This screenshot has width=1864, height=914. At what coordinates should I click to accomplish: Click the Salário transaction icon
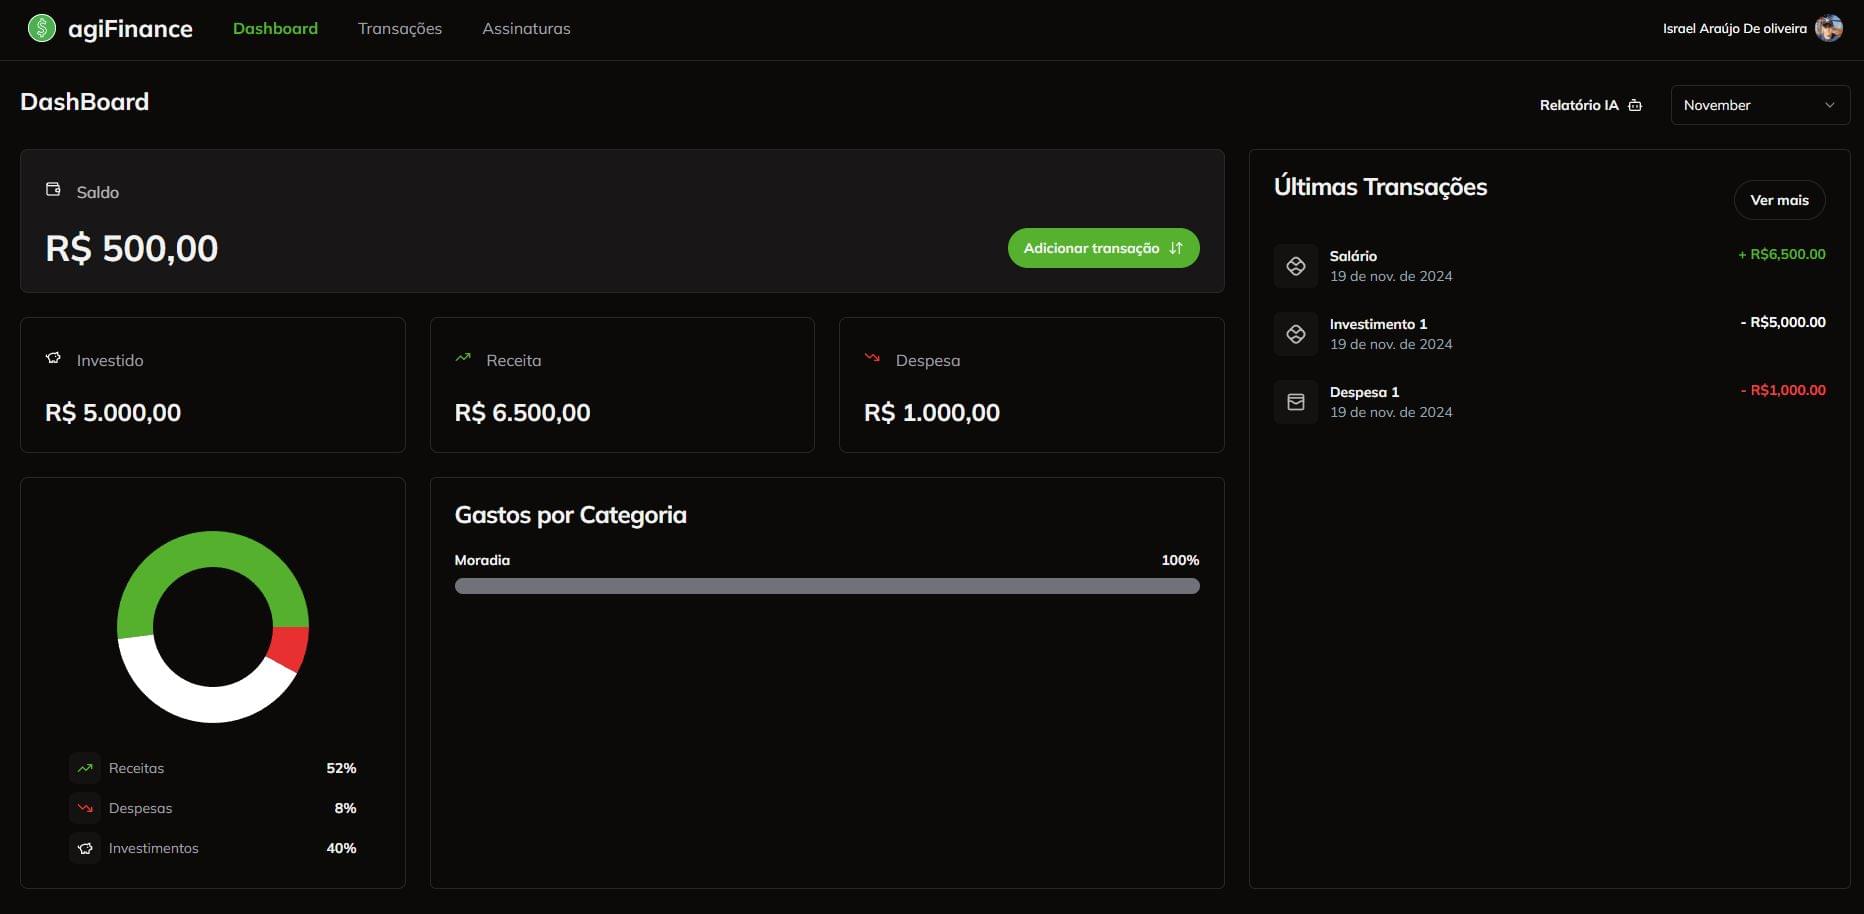click(1295, 266)
